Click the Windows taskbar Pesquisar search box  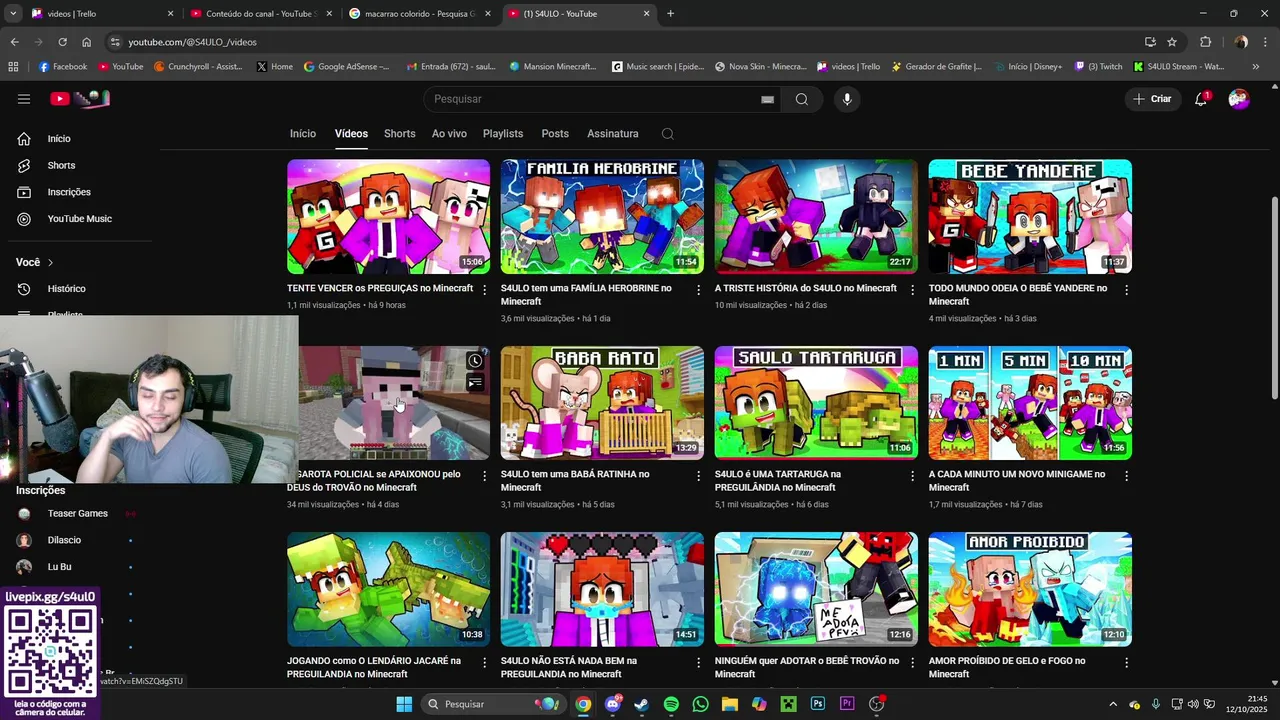[493, 704]
